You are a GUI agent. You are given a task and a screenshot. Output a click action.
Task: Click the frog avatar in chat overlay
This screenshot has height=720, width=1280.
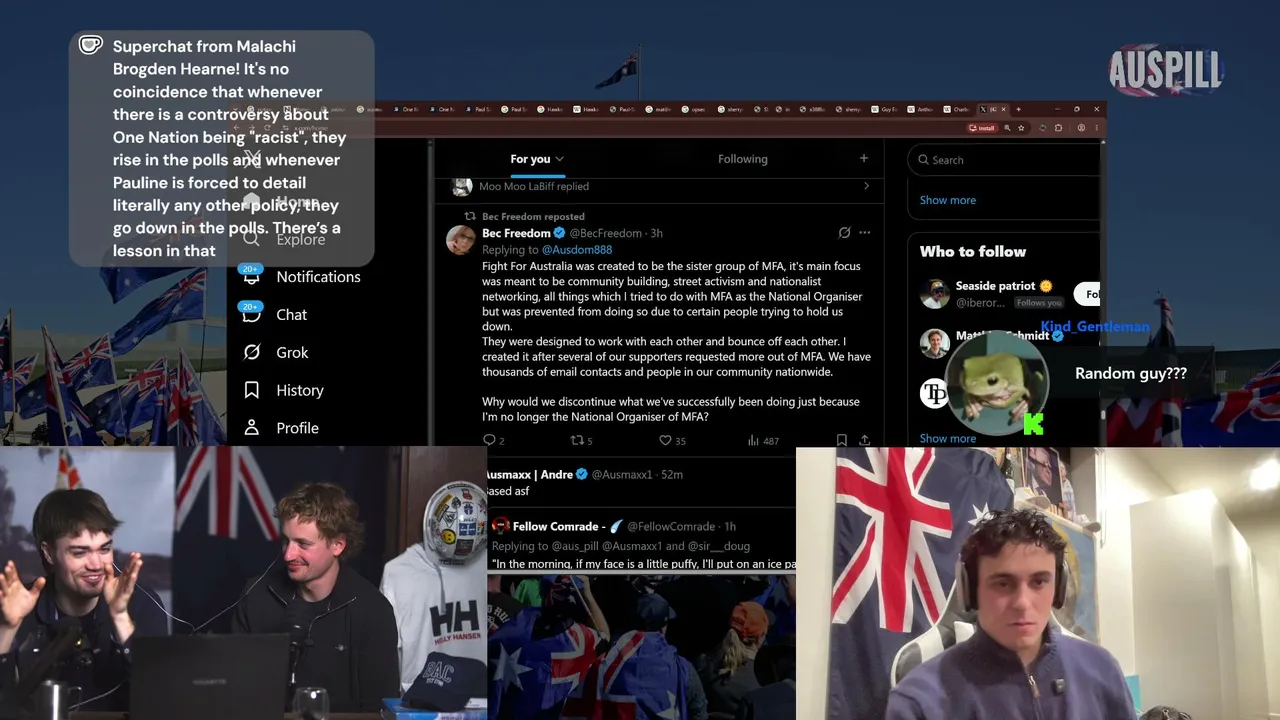(x=996, y=384)
